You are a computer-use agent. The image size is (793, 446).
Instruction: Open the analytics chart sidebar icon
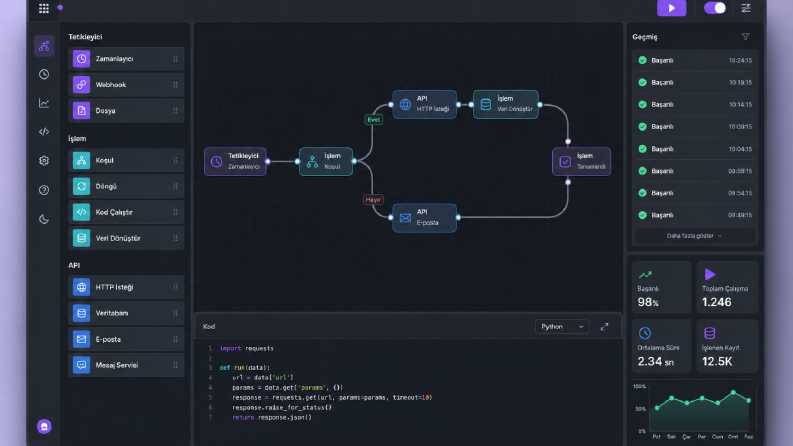pyautogui.click(x=44, y=103)
